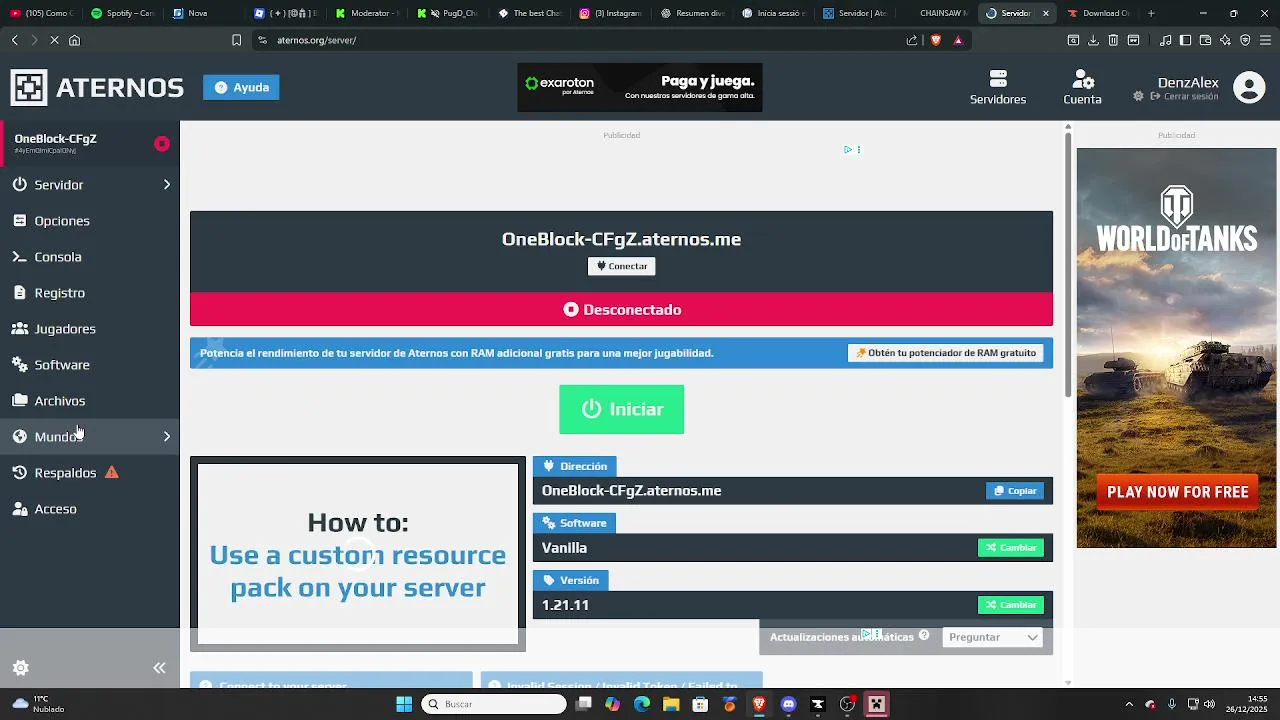
Task: Open the Servidores list
Action: tap(997, 87)
